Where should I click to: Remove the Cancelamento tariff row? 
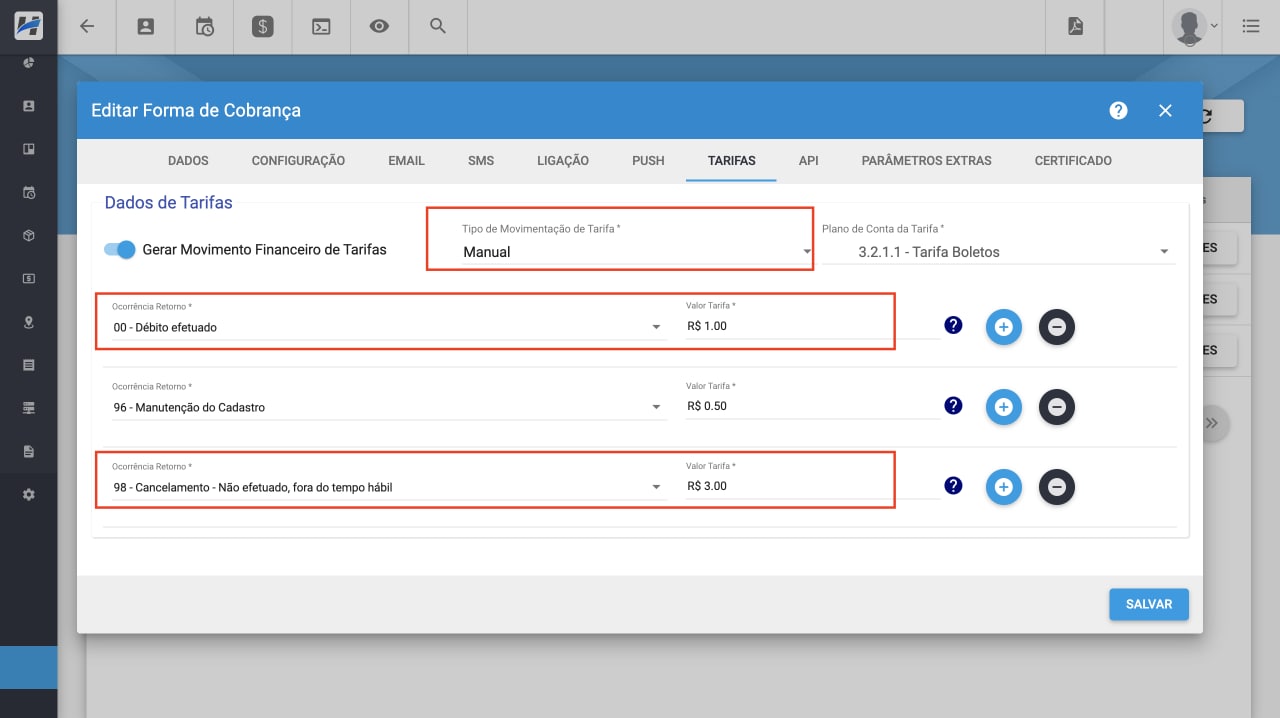[1057, 487]
